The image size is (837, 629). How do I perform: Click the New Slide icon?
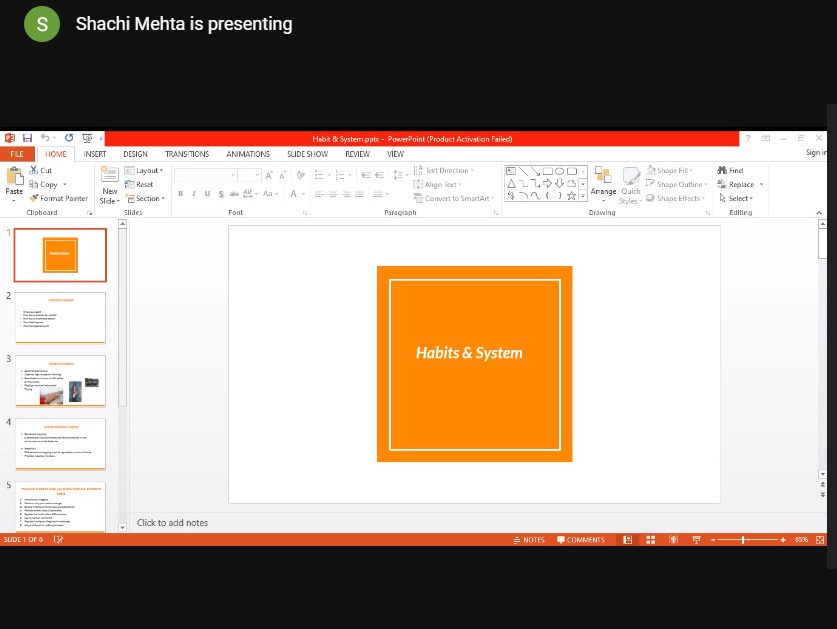click(110, 175)
